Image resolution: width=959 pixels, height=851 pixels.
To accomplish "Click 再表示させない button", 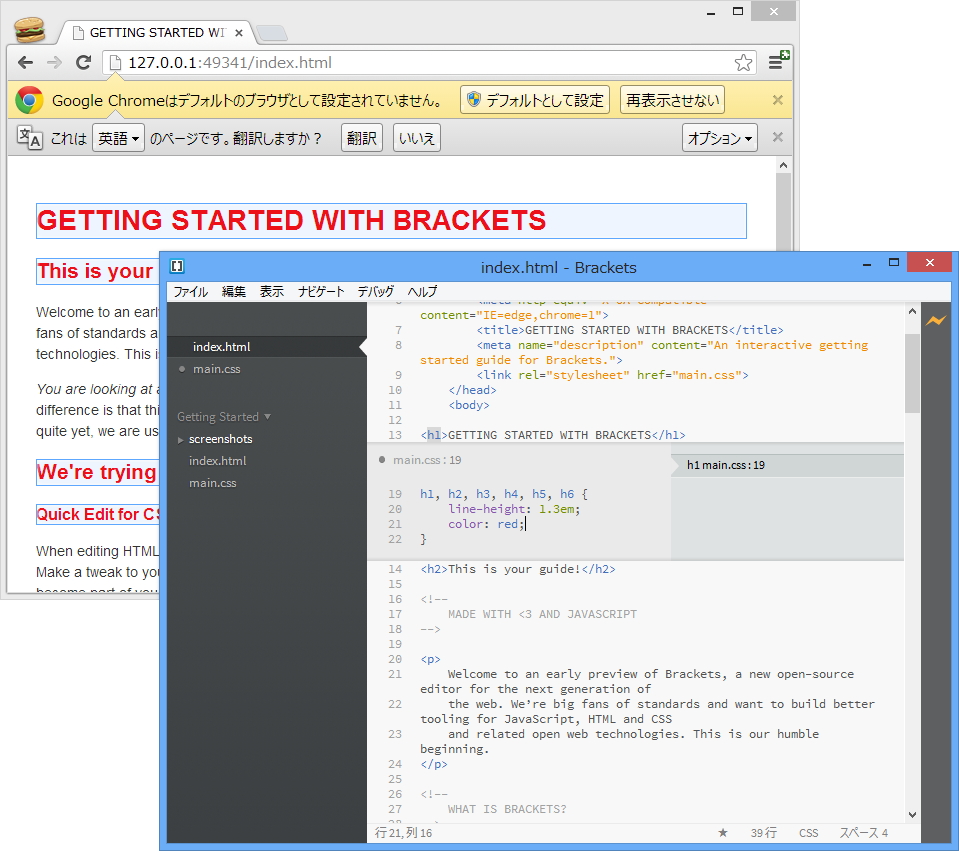I will pos(672,100).
